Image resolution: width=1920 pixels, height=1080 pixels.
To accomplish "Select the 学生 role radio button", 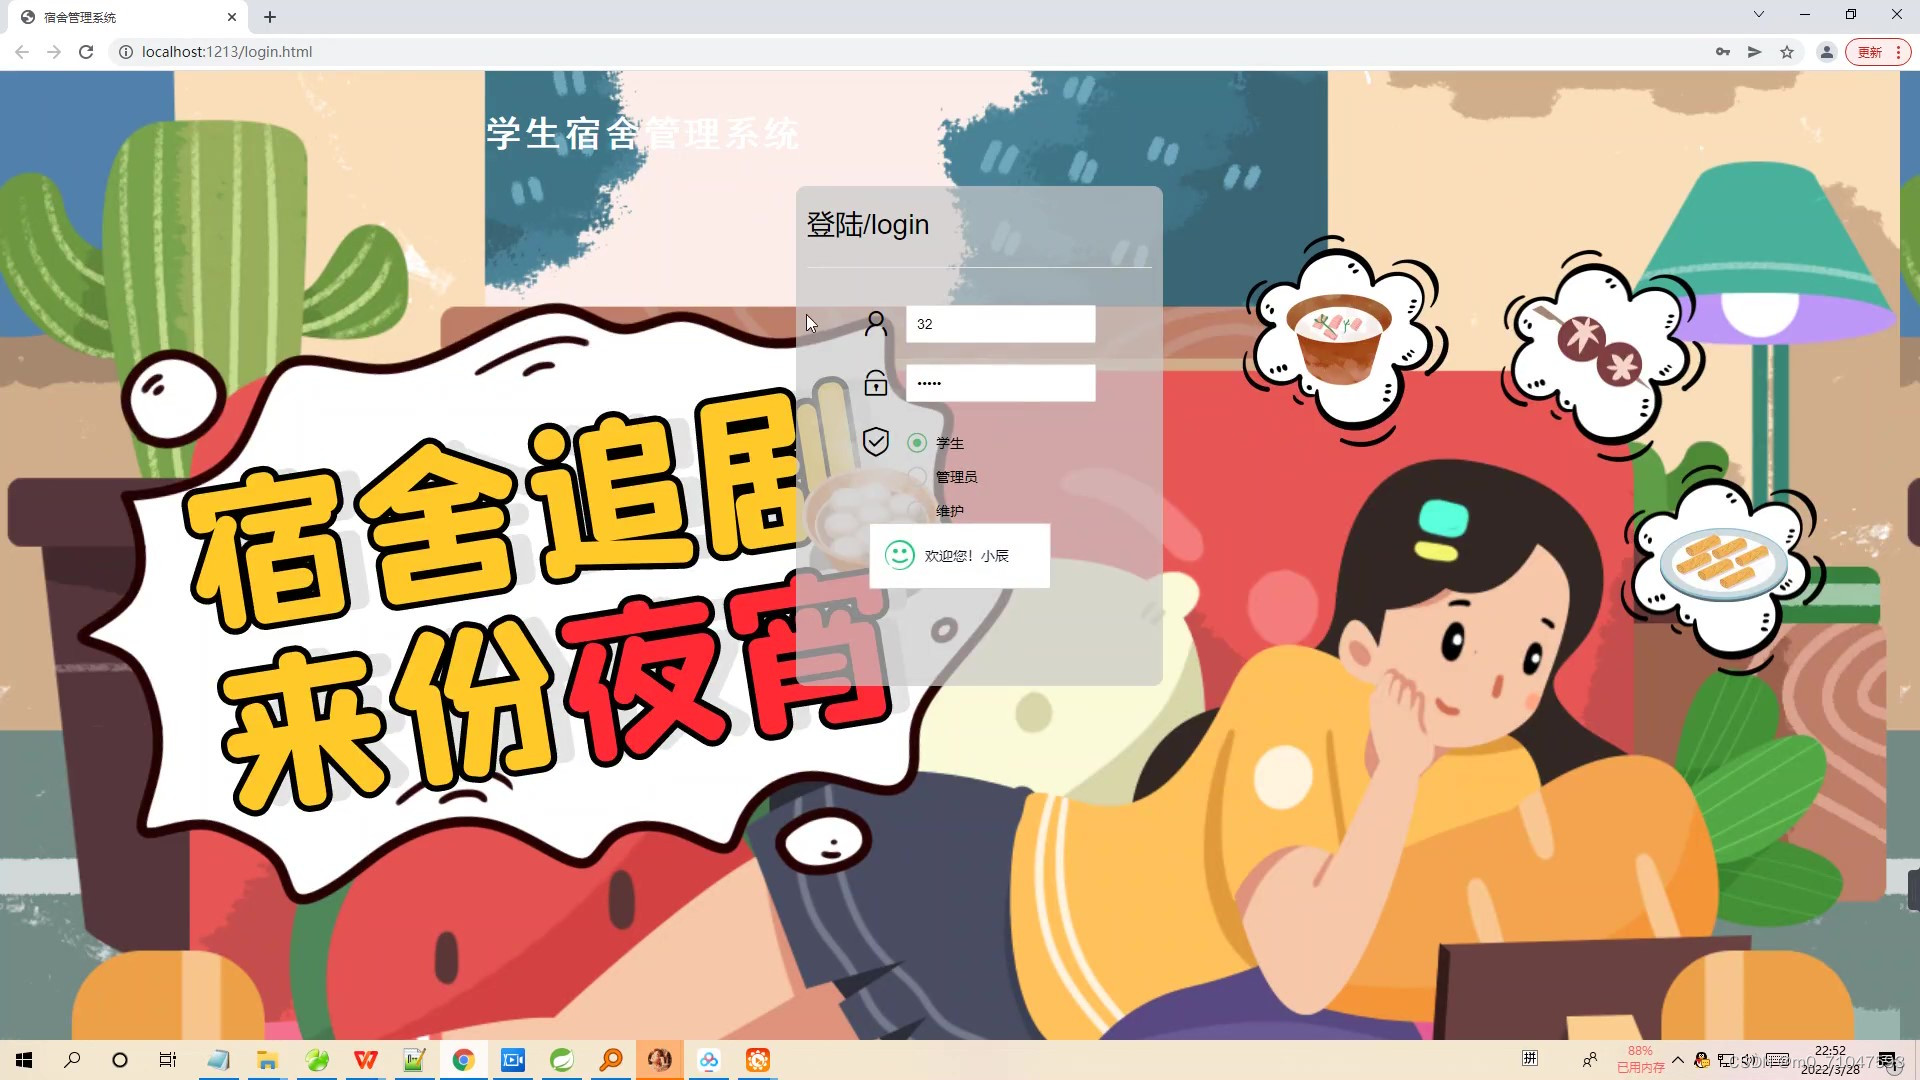I will (x=917, y=442).
